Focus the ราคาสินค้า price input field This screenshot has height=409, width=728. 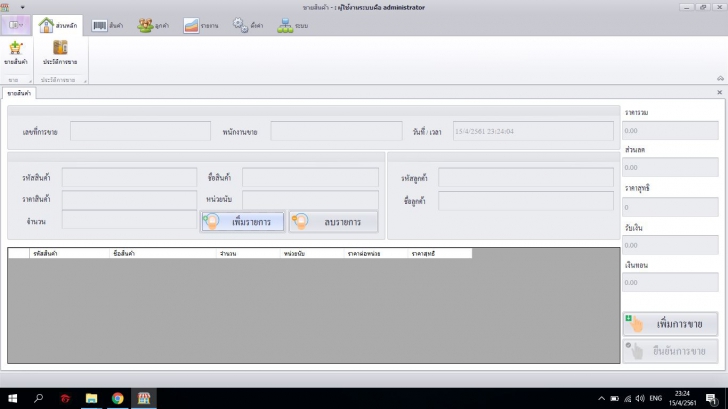point(129,199)
